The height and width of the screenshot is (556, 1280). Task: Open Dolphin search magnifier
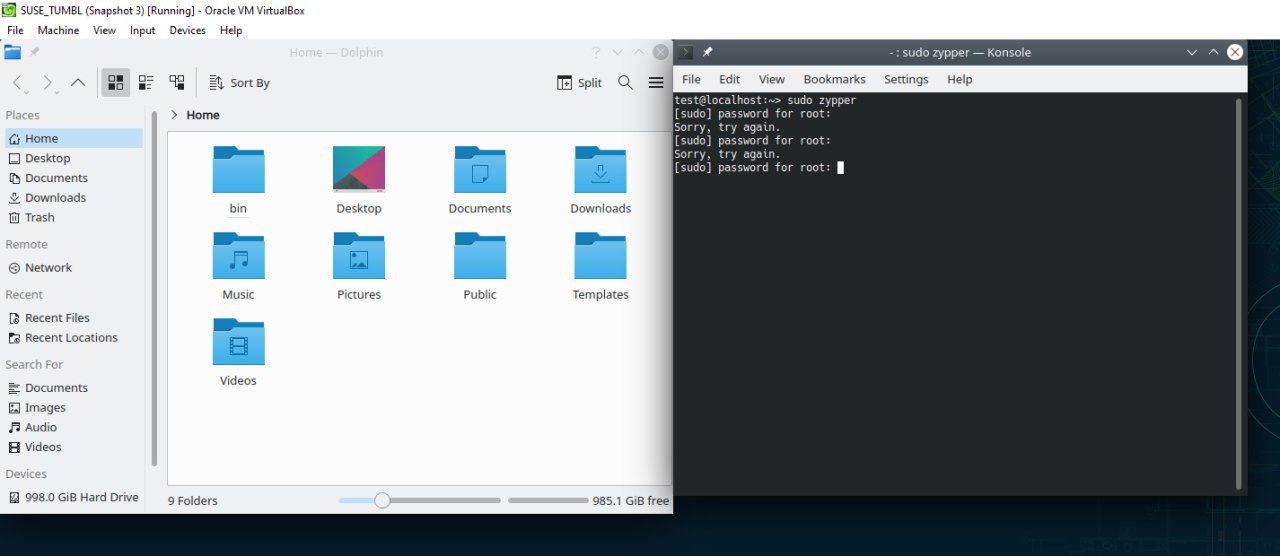pos(625,83)
